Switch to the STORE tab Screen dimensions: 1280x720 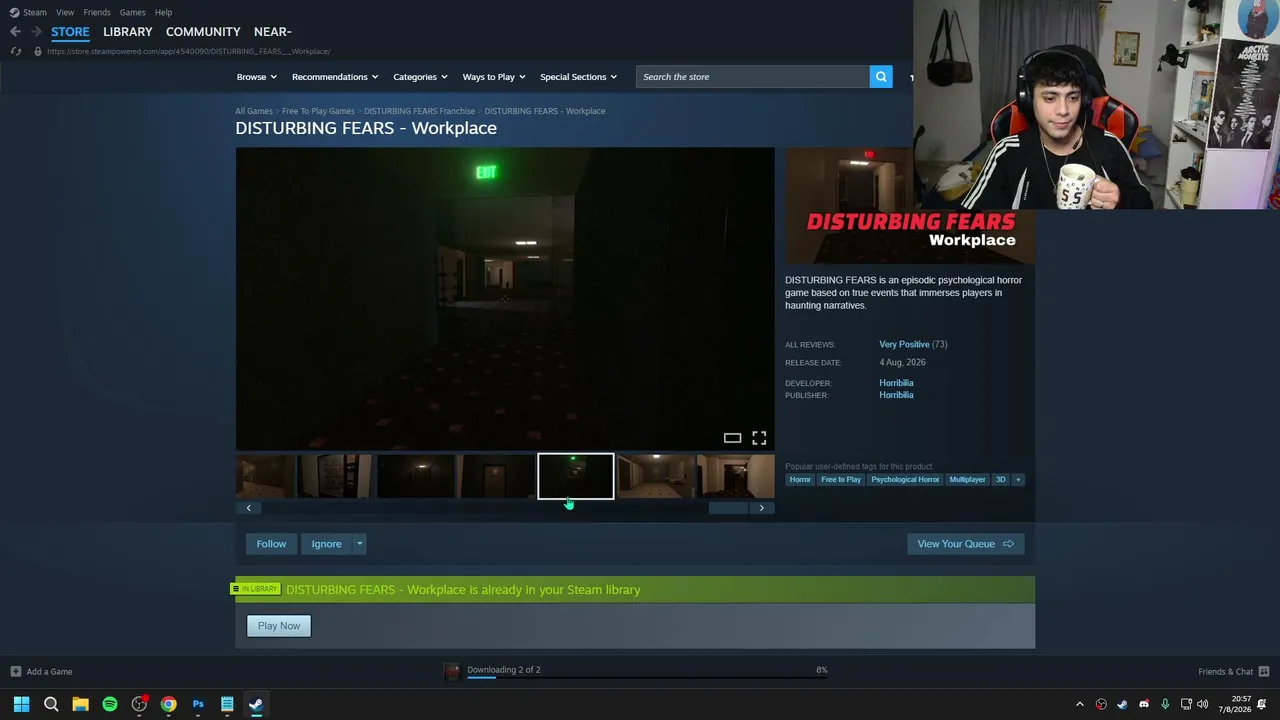70,32
